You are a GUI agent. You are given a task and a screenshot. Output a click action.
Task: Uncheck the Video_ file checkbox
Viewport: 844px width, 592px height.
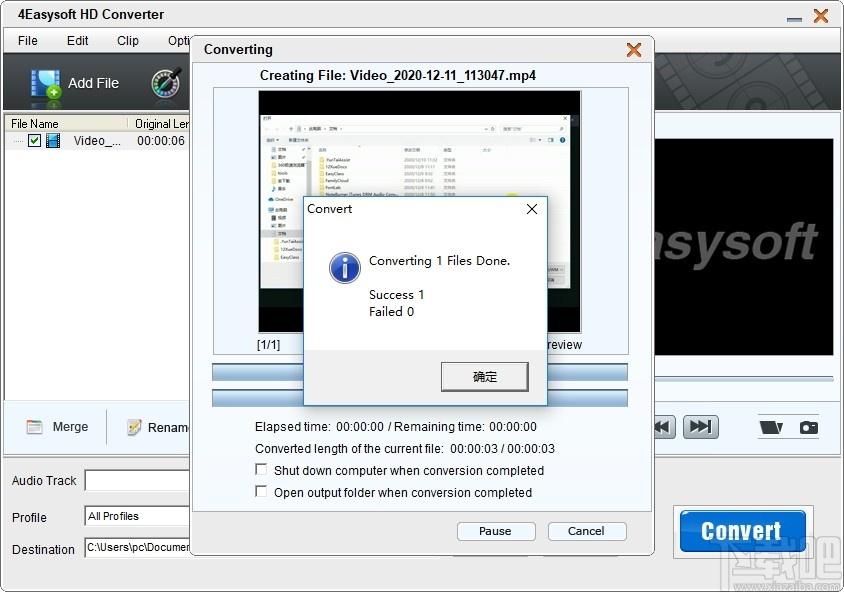coord(34,141)
